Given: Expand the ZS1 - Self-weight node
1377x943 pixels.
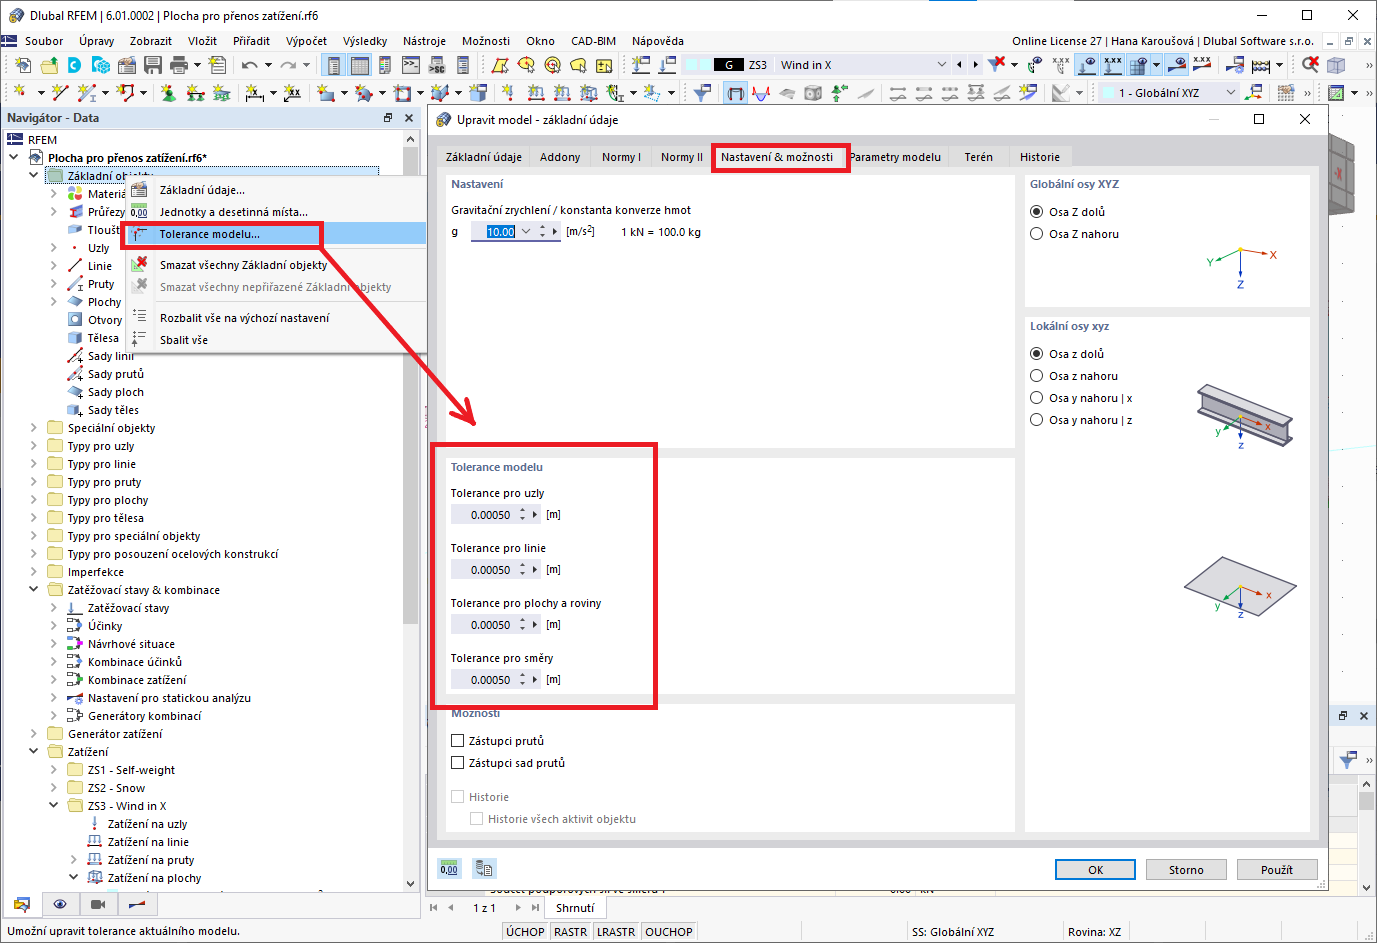Looking at the screenshot, I should pyautogui.click(x=53, y=770).
